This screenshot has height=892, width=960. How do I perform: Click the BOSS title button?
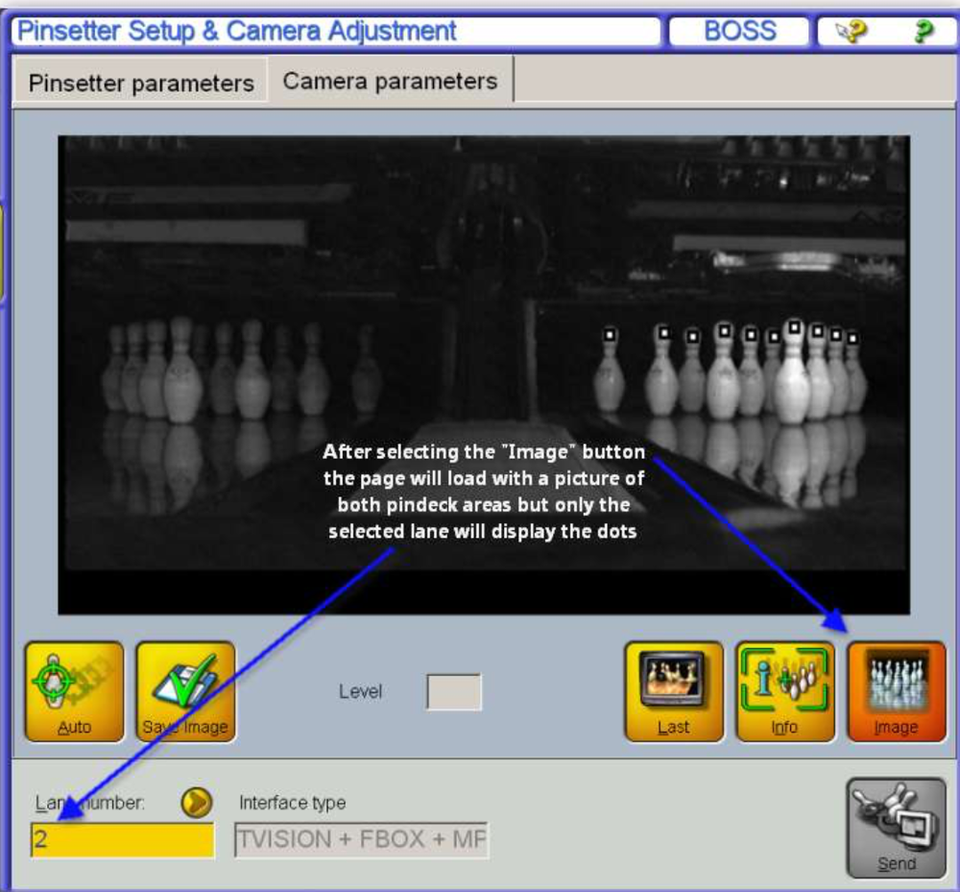[740, 31]
